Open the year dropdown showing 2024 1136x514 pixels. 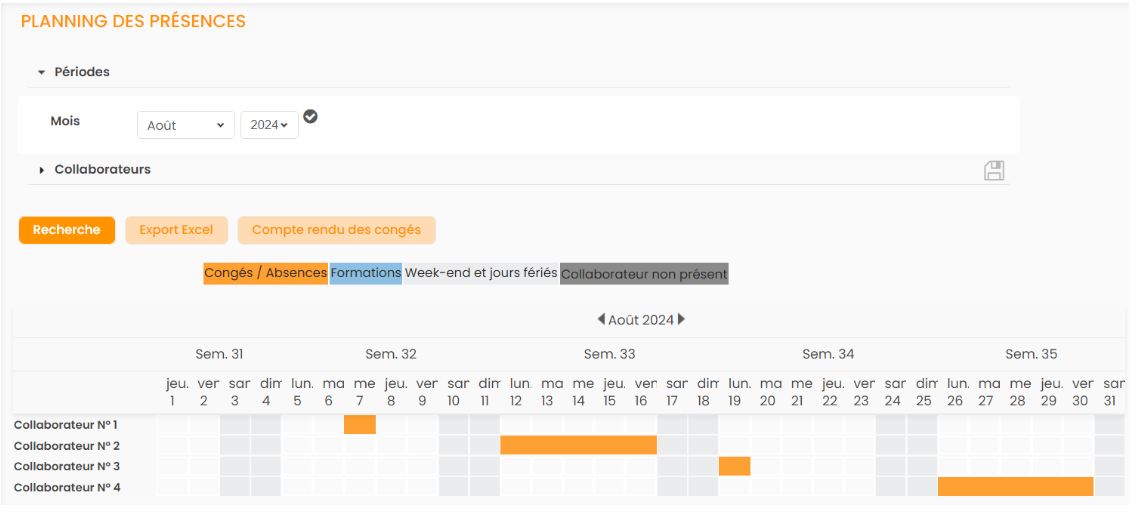[x=269, y=125]
